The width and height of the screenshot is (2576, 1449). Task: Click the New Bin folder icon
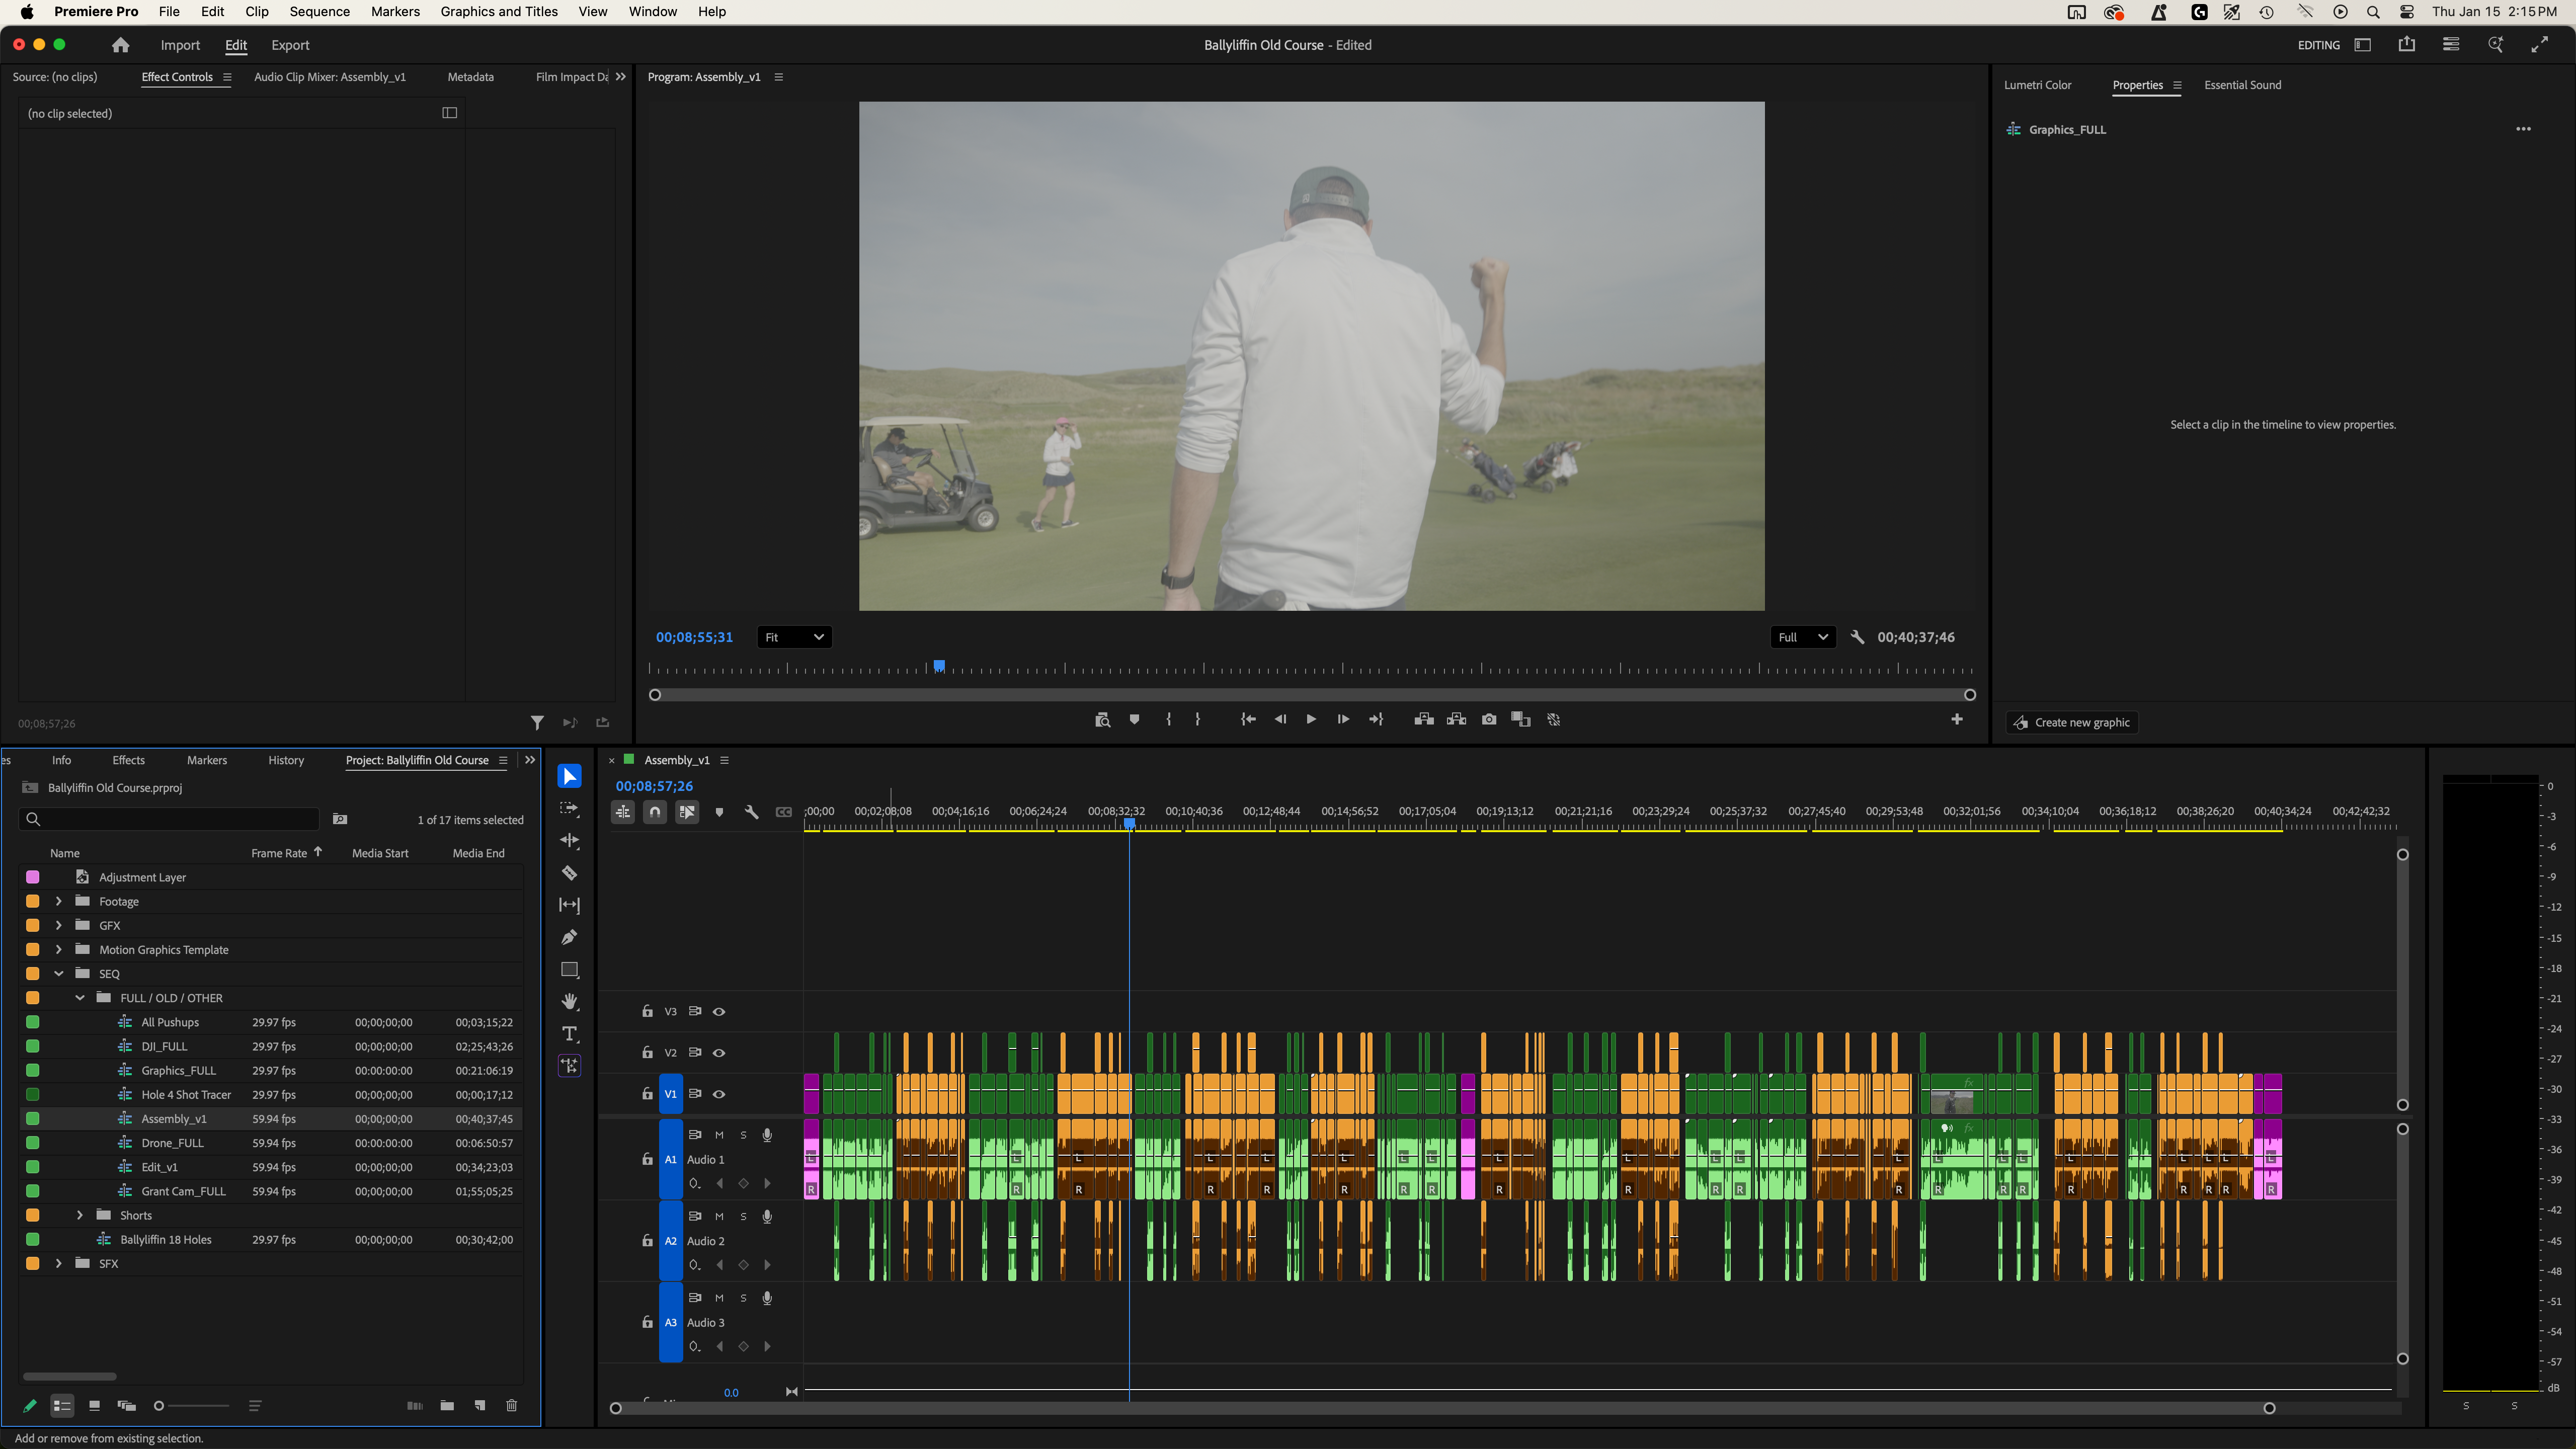(x=447, y=1405)
